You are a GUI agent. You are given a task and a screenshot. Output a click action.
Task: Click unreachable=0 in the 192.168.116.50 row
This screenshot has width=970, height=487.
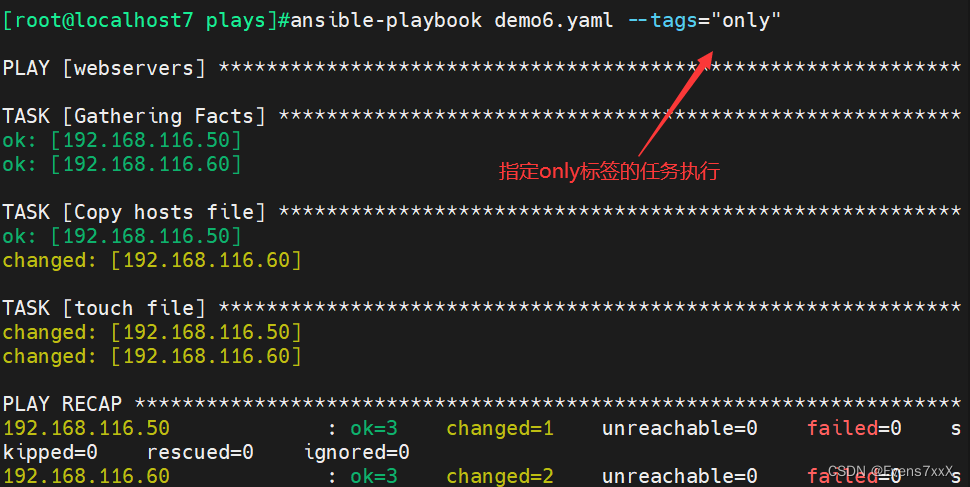[x=680, y=428]
